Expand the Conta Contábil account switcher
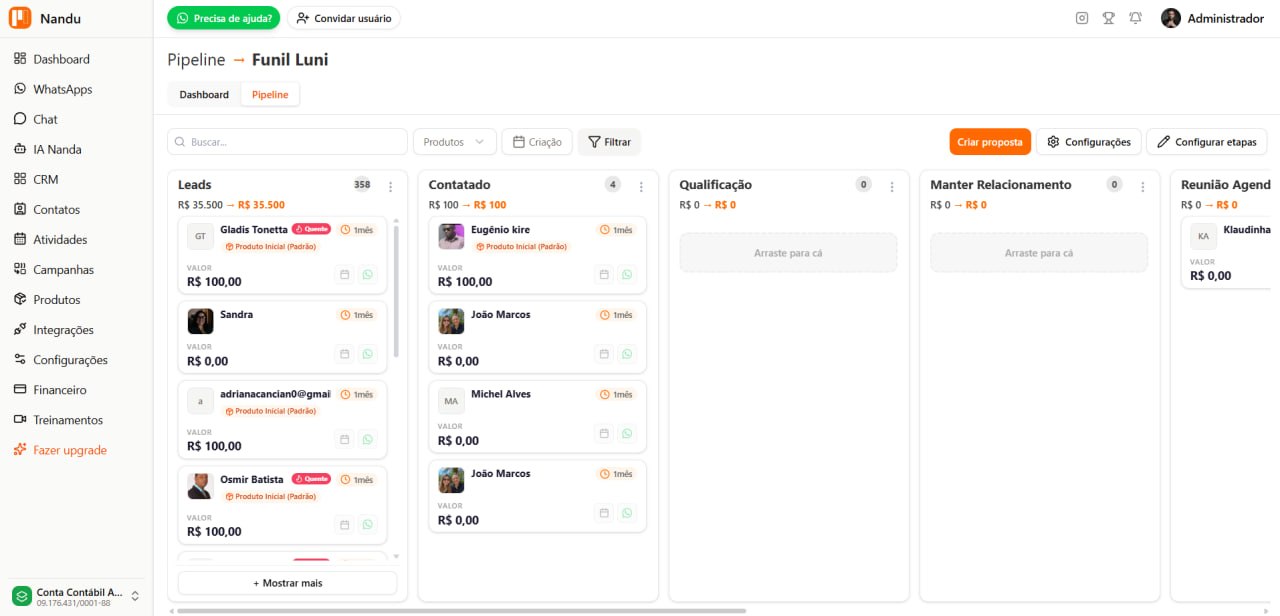 pyautogui.click(x=76, y=597)
